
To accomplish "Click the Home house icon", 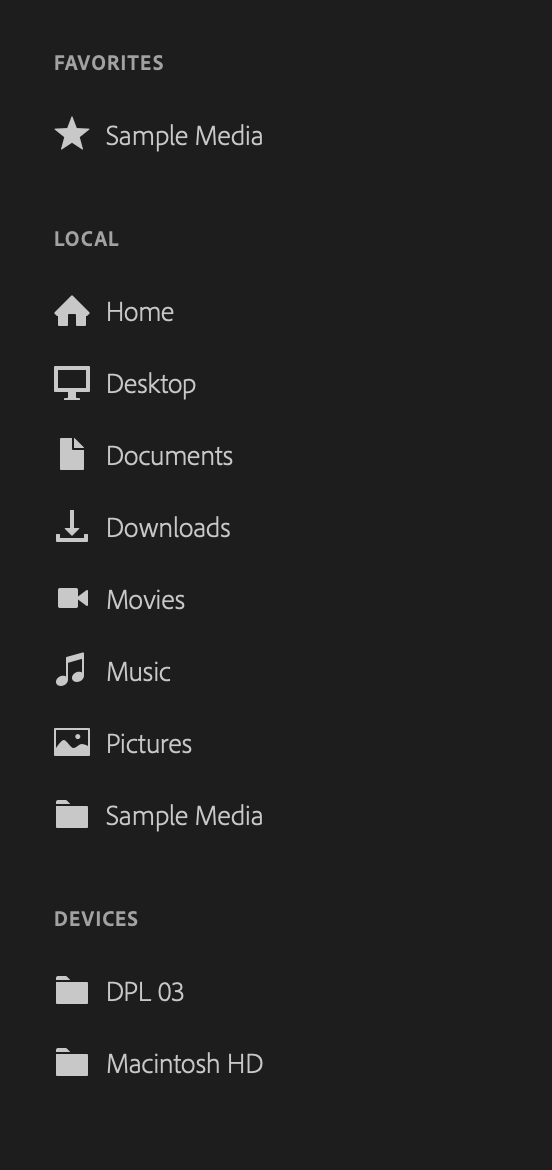I will pos(72,311).
